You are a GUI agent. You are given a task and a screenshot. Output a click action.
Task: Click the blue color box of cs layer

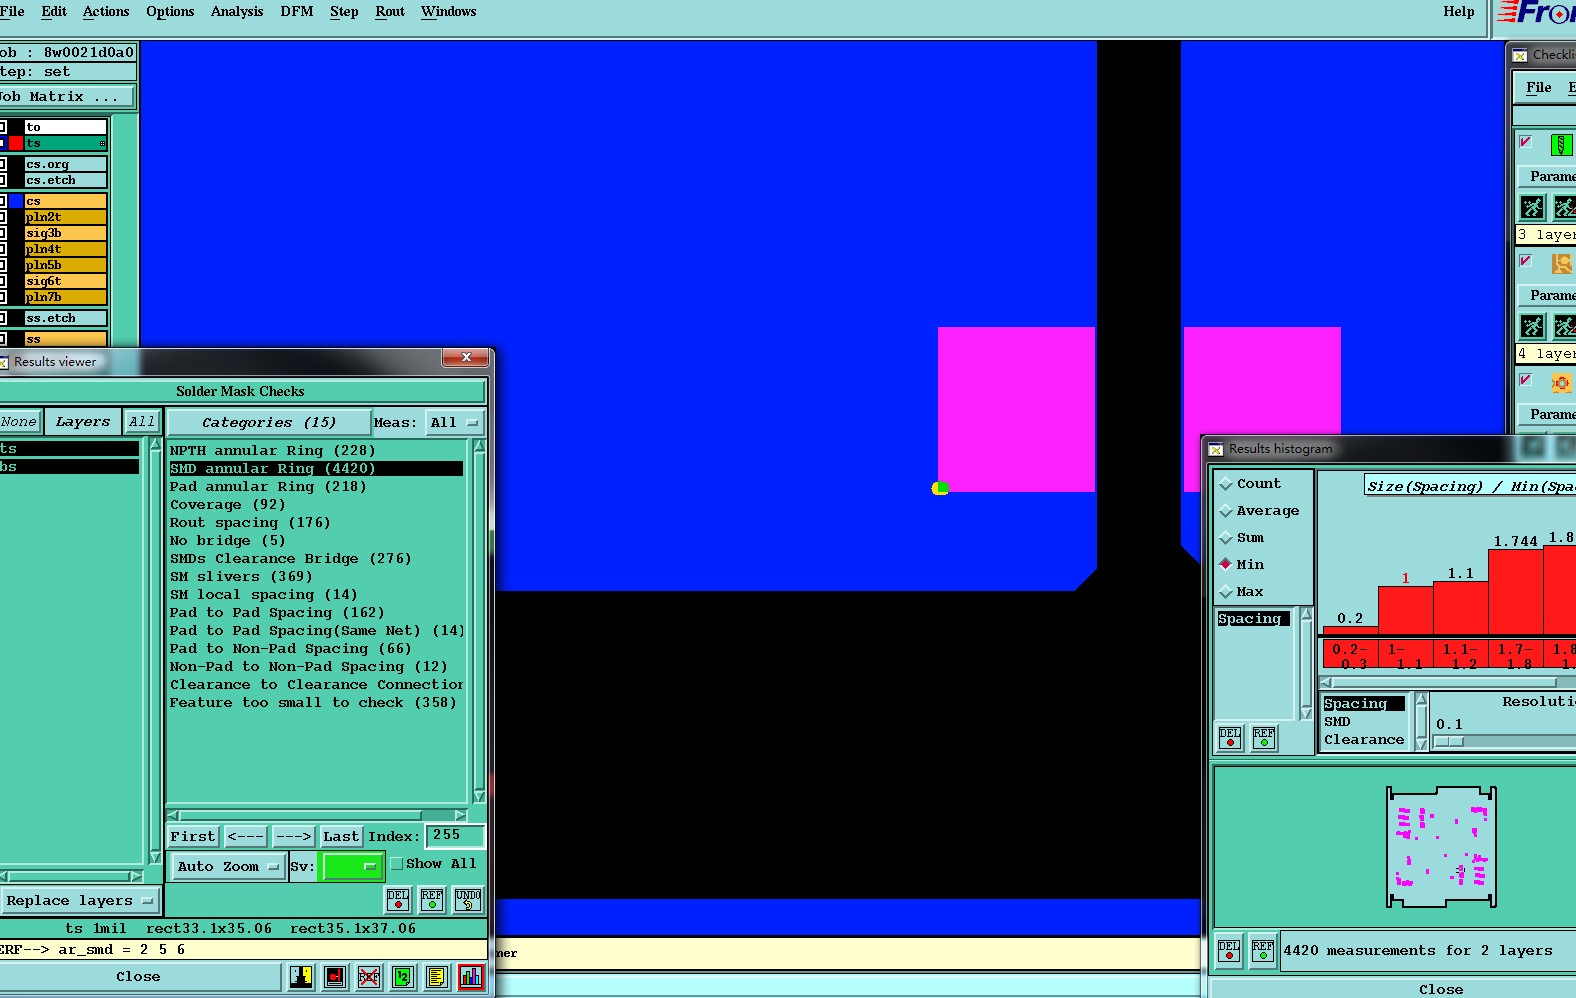[16, 201]
